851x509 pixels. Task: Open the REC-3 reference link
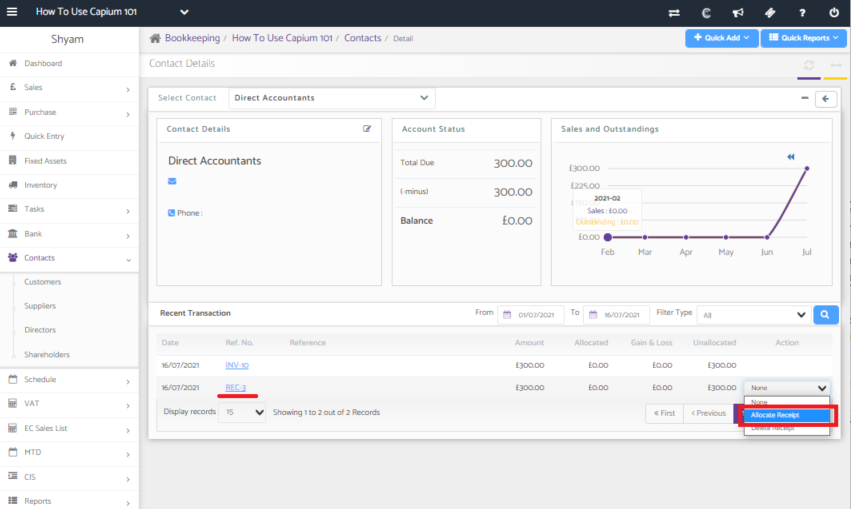click(x=236, y=387)
